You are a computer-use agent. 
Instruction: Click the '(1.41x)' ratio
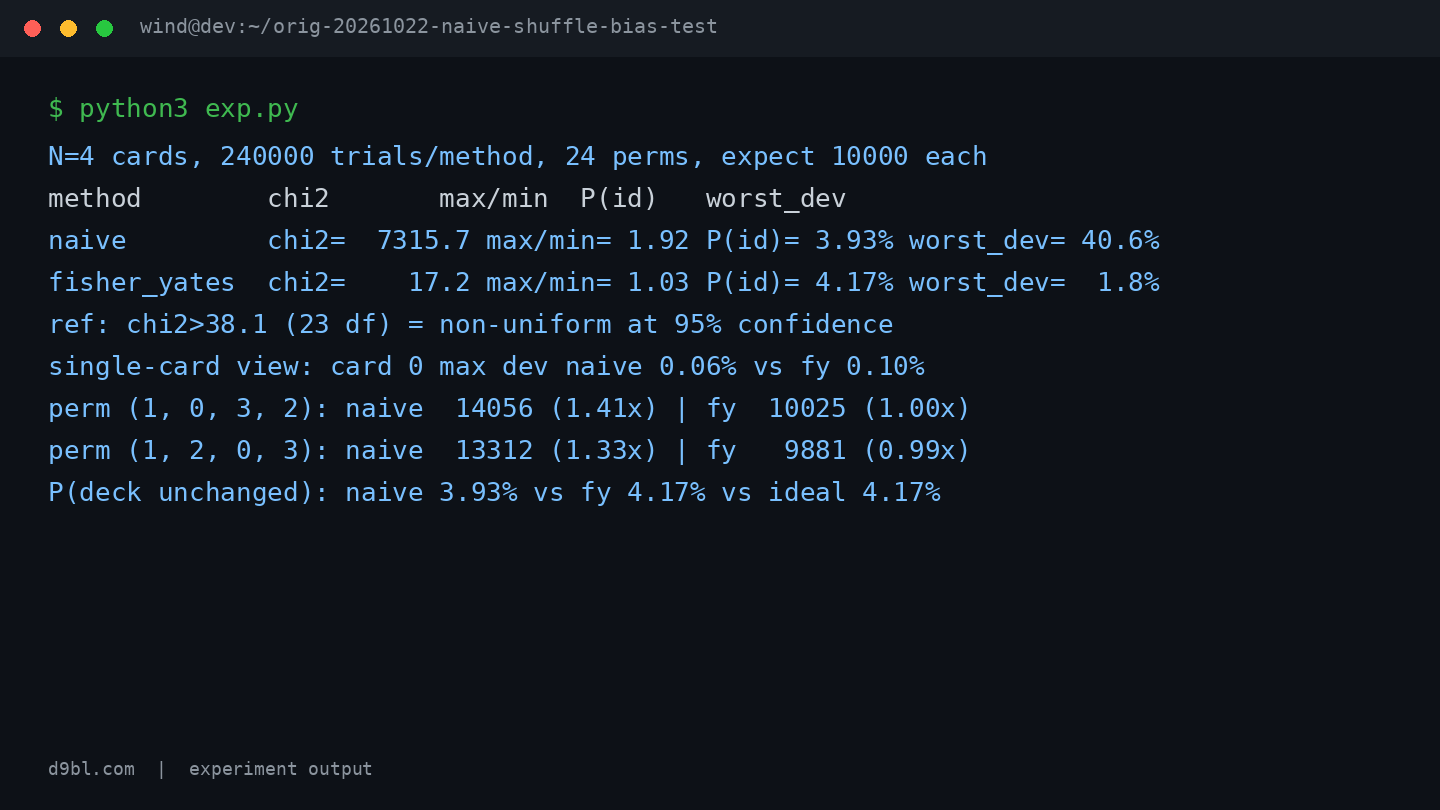pos(604,409)
